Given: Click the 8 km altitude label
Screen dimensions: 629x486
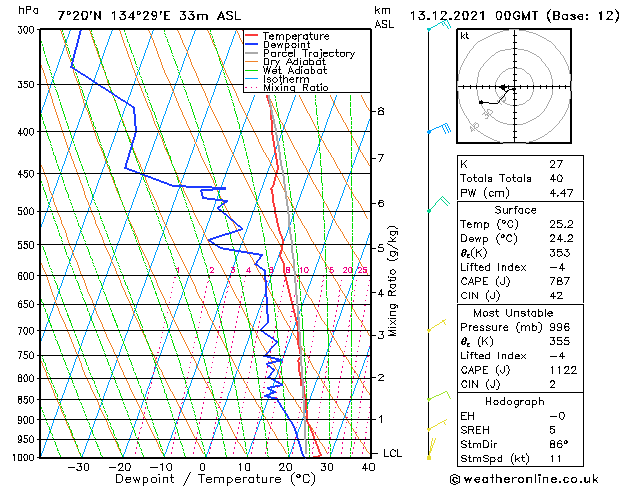Looking at the screenshot, I should (381, 111).
